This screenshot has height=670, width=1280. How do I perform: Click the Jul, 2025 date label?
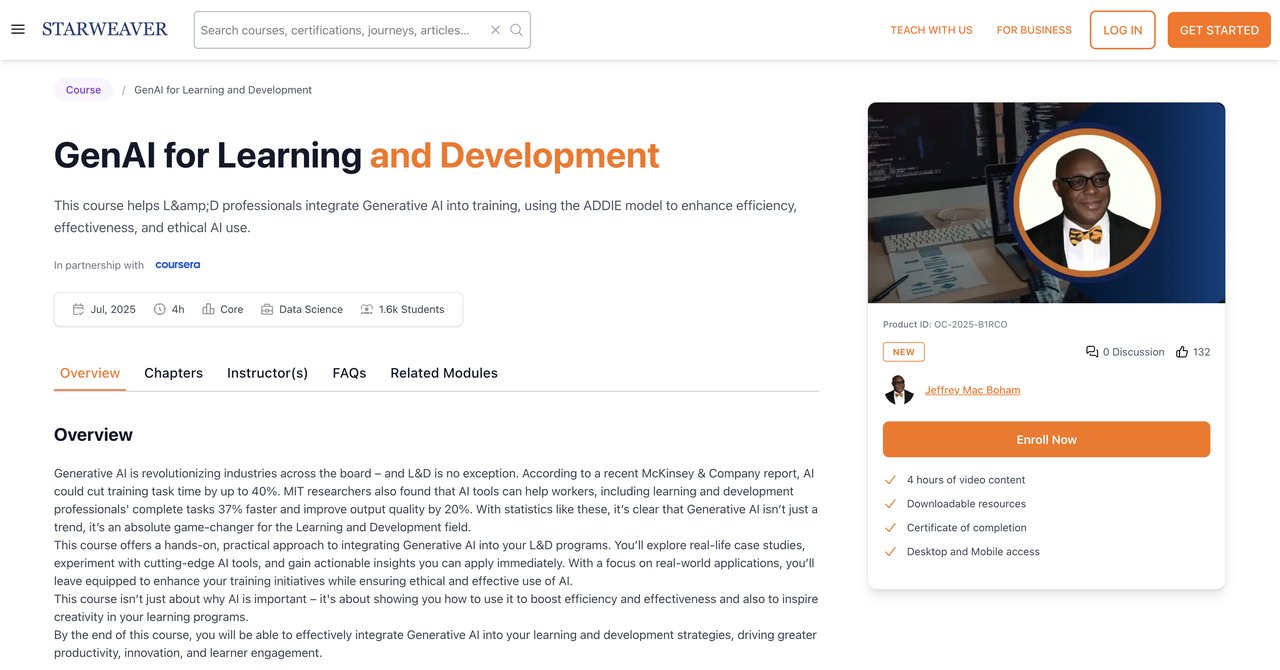113,310
